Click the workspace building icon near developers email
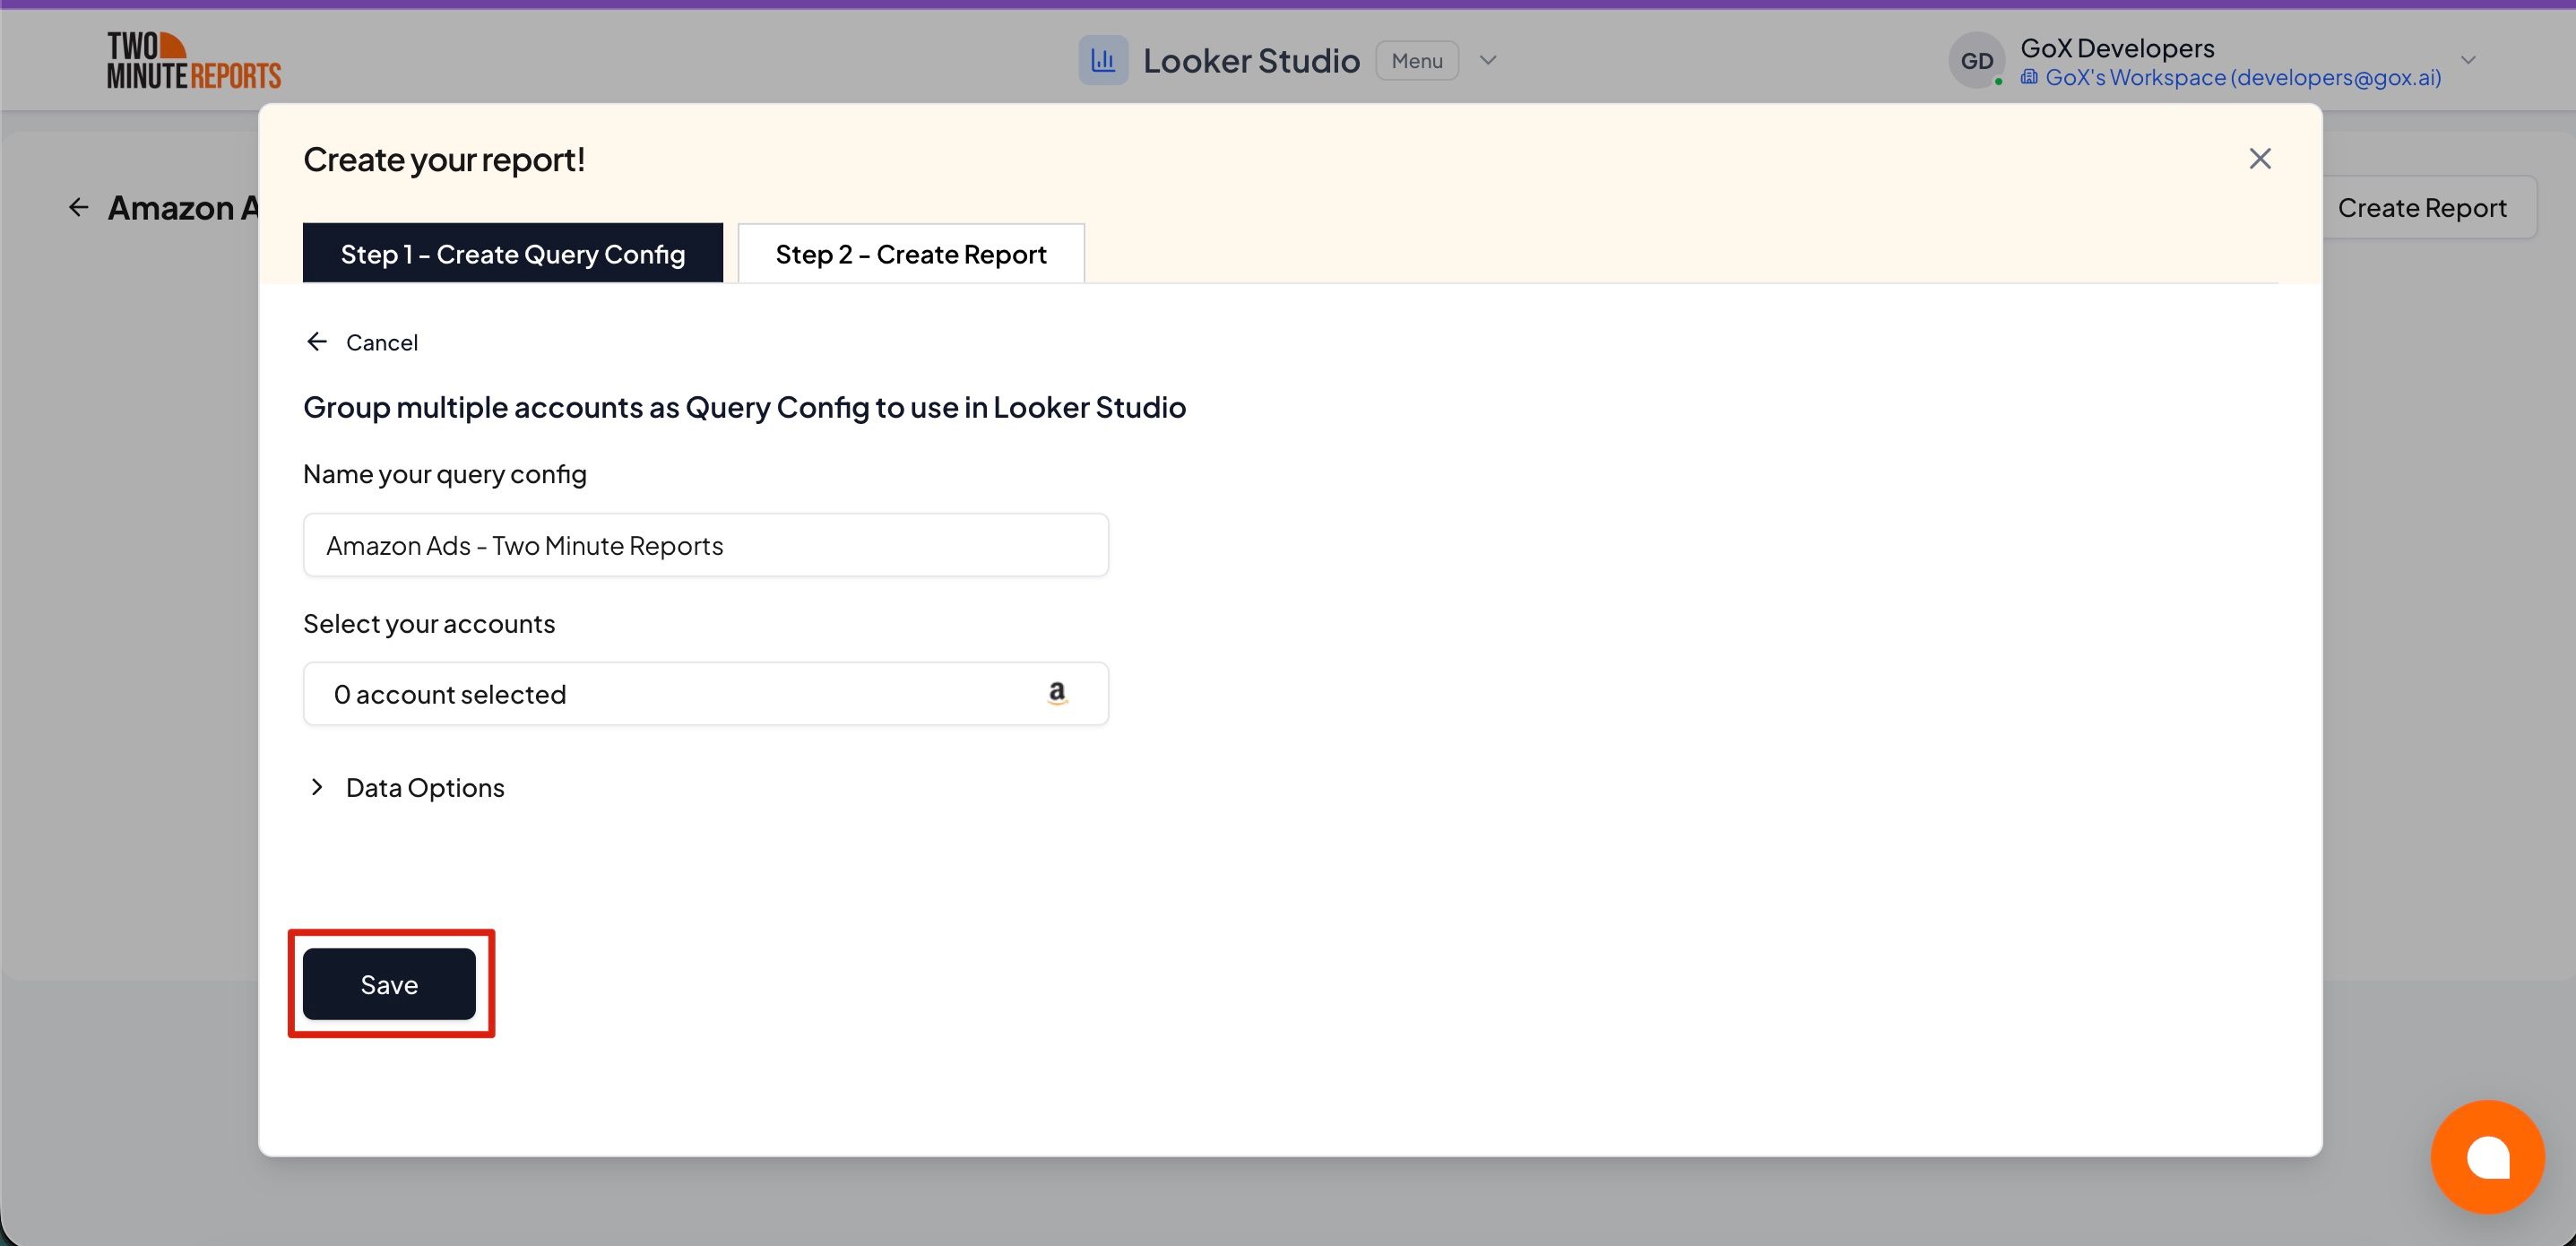Viewport: 2576px width, 1246px height. pyautogui.click(x=2030, y=77)
